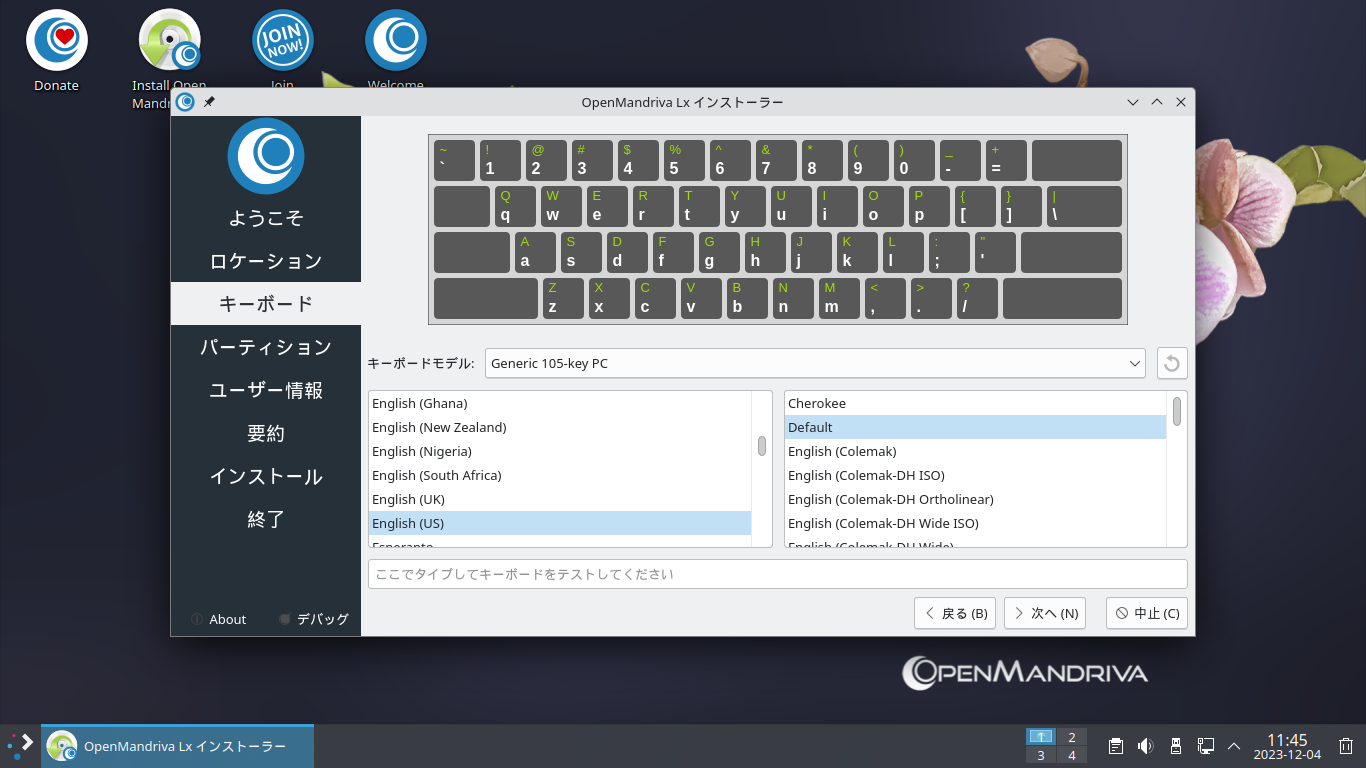Select English (South Africa) layout

[x=560, y=475]
